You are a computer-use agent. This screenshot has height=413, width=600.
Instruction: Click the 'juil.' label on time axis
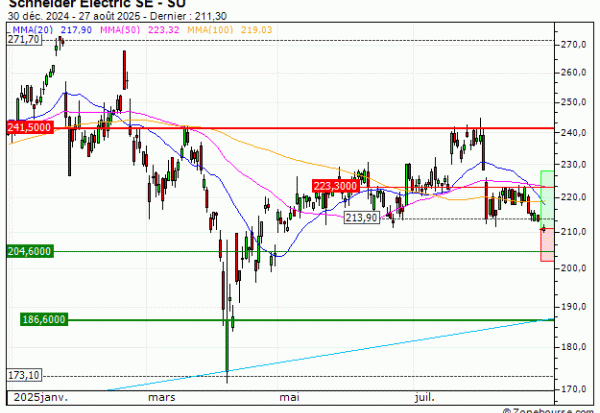[426, 396]
